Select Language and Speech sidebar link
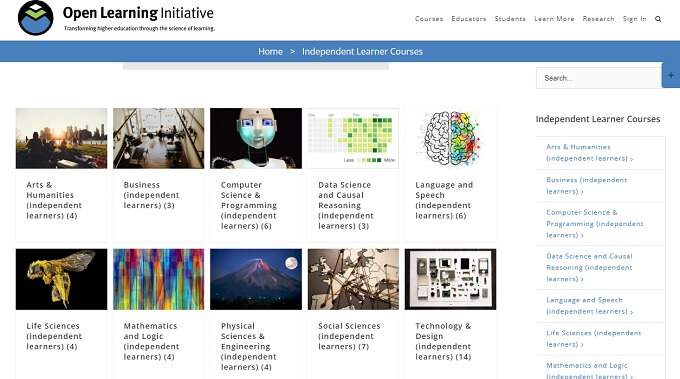This screenshot has width=680, height=379. pyautogui.click(x=589, y=306)
